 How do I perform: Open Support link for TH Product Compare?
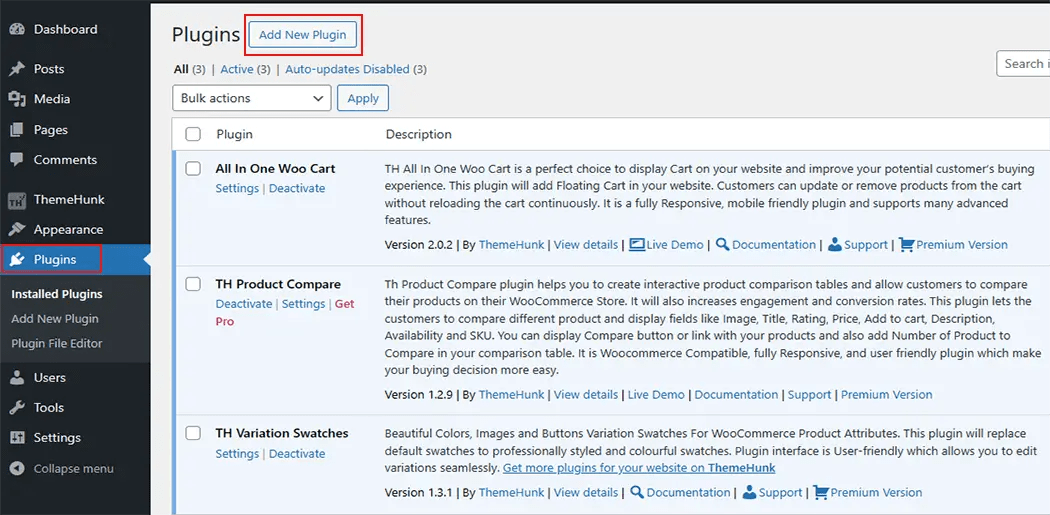coord(810,394)
